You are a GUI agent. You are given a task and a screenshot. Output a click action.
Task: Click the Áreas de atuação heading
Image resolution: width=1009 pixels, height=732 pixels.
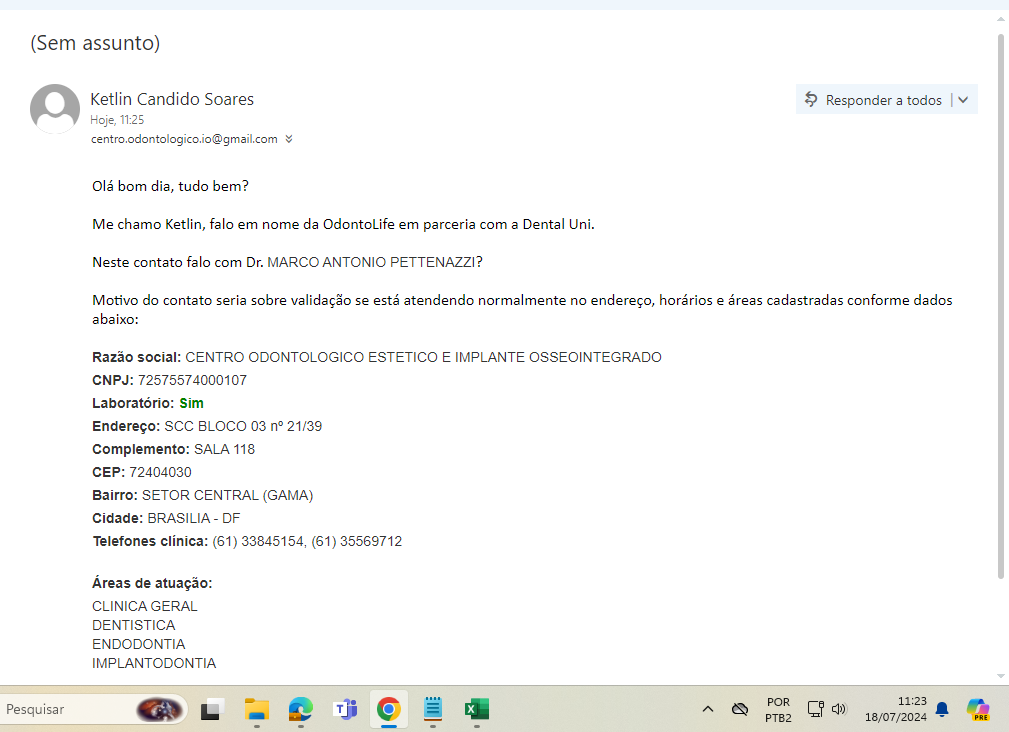[152, 583]
